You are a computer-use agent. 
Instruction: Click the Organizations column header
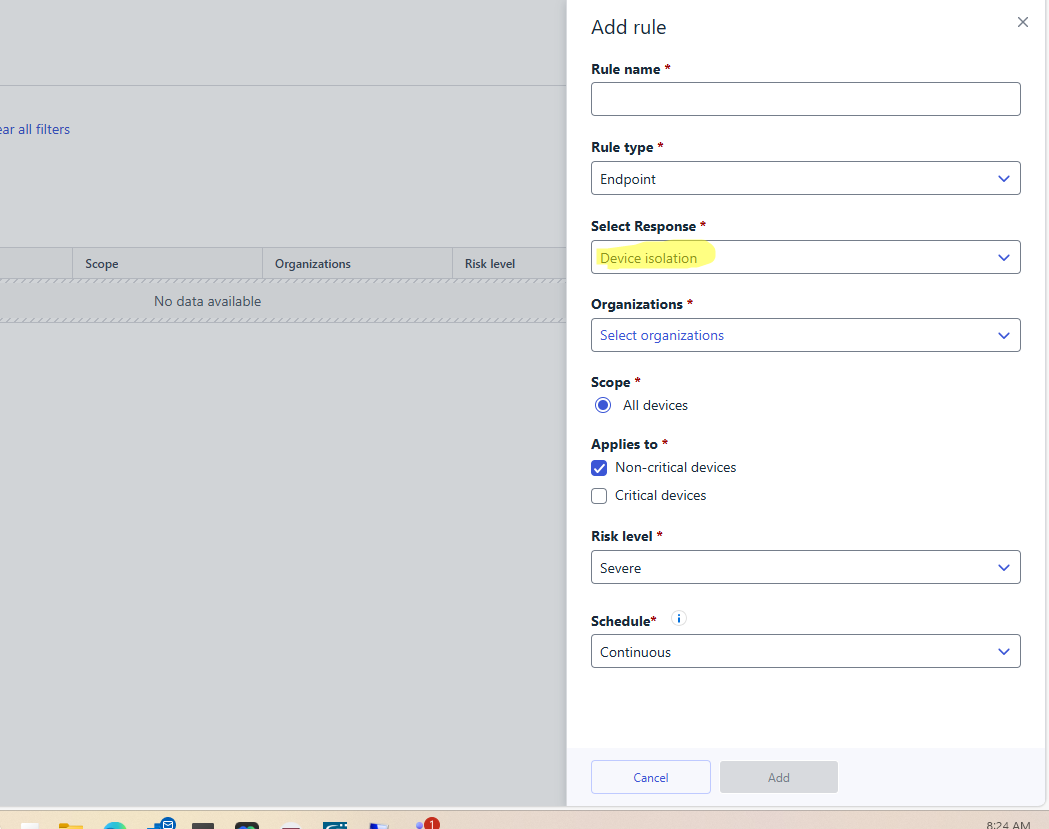coord(357,264)
